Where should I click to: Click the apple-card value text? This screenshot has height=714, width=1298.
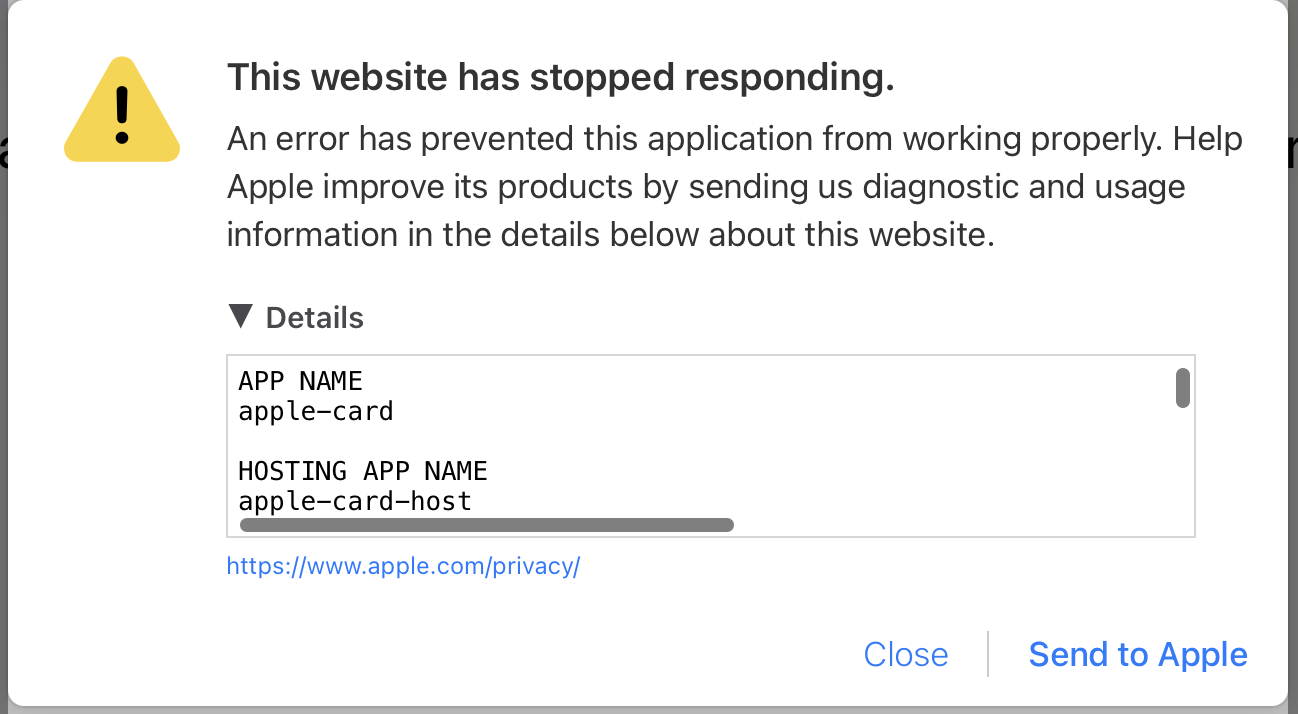click(315, 411)
